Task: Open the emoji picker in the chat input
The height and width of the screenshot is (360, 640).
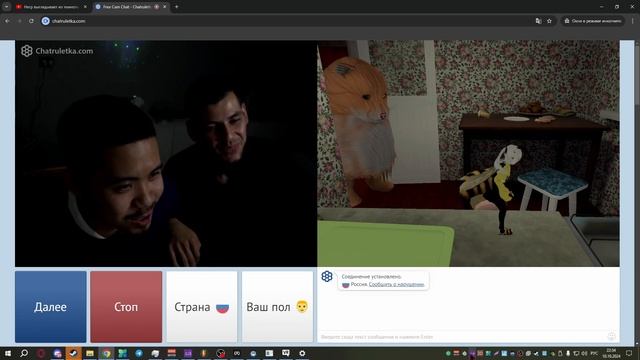Action: [x=611, y=336]
